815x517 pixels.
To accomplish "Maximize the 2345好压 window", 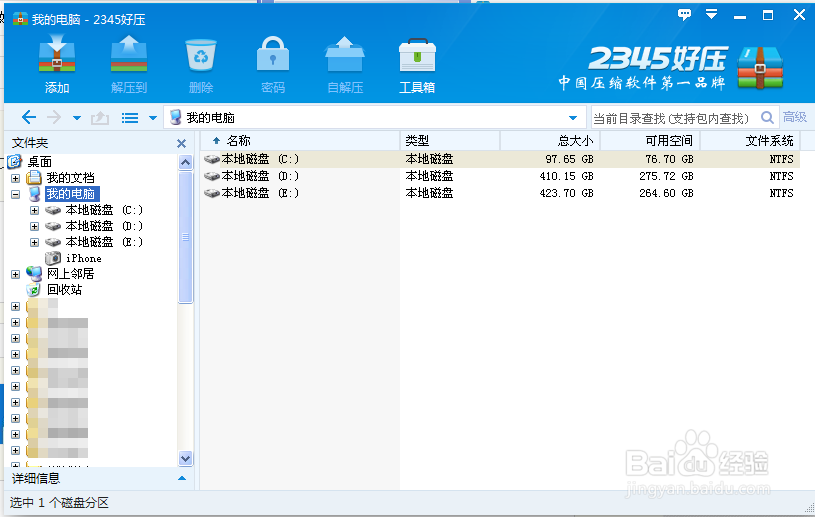I will pyautogui.click(x=768, y=15).
